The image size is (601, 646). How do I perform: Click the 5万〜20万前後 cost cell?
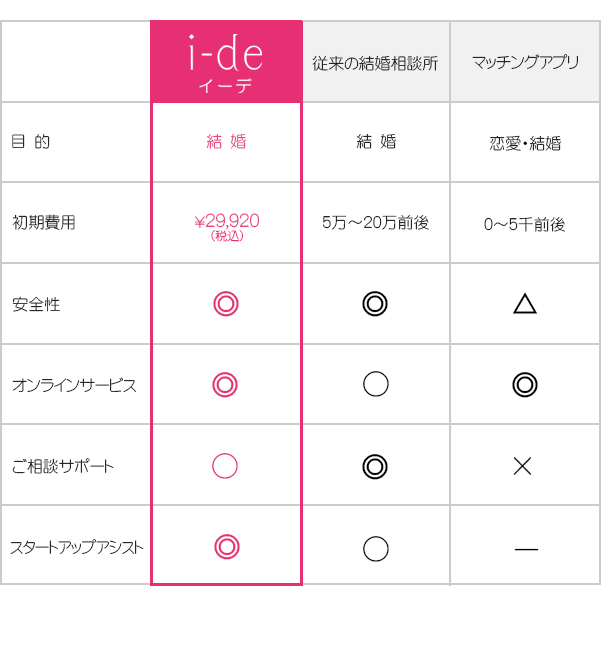(x=375, y=222)
